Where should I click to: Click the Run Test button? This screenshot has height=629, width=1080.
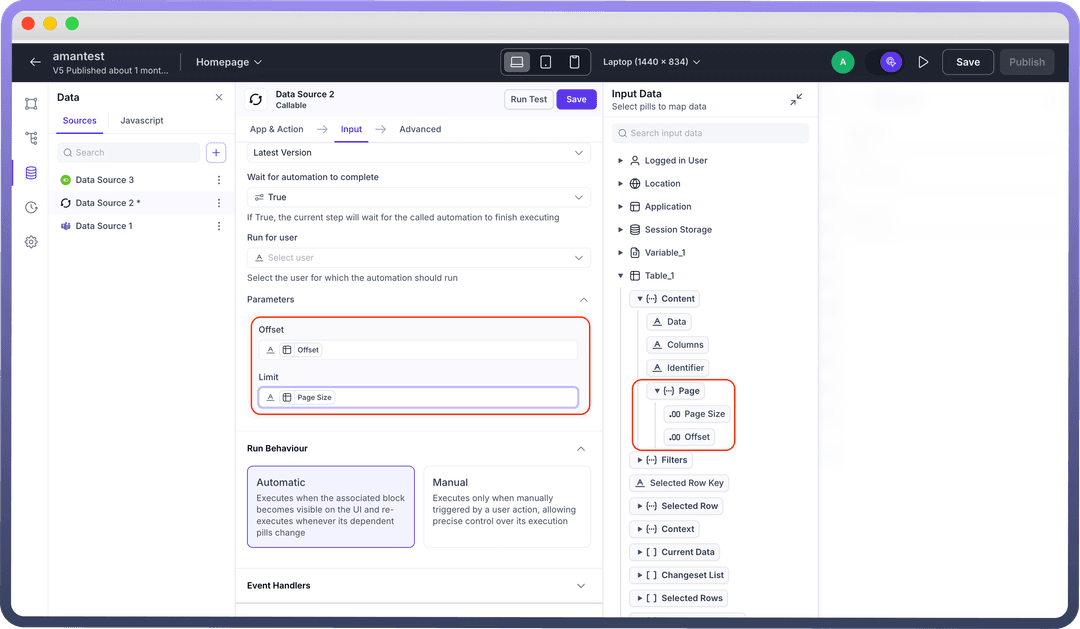click(x=529, y=99)
